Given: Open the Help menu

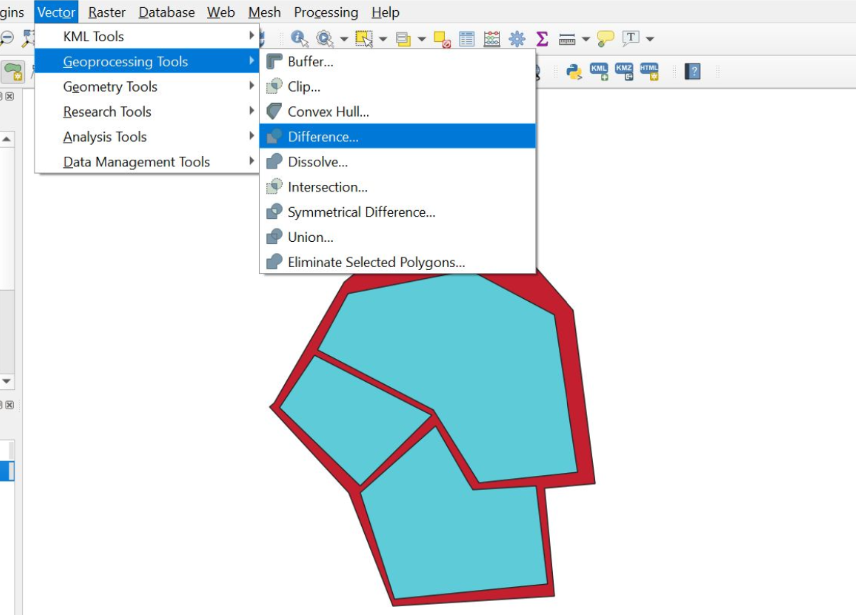Looking at the screenshot, I should pos(385,12).
